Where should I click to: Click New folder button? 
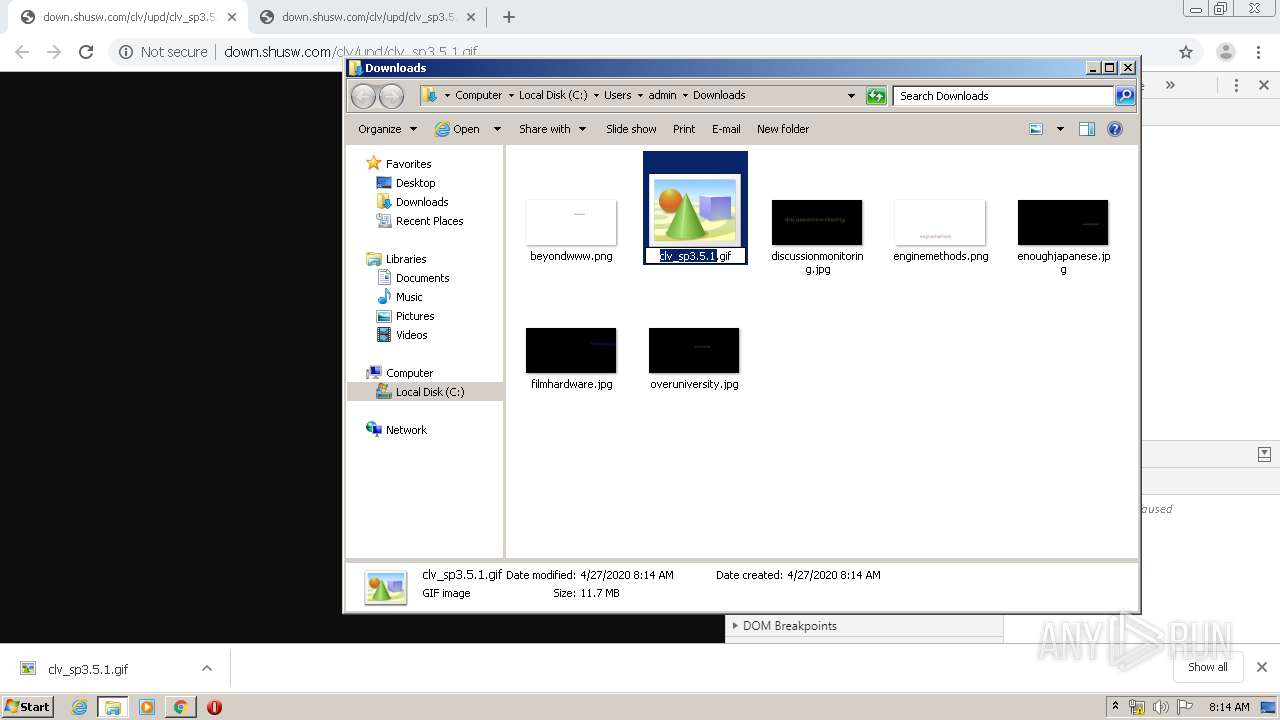(783, 129)
